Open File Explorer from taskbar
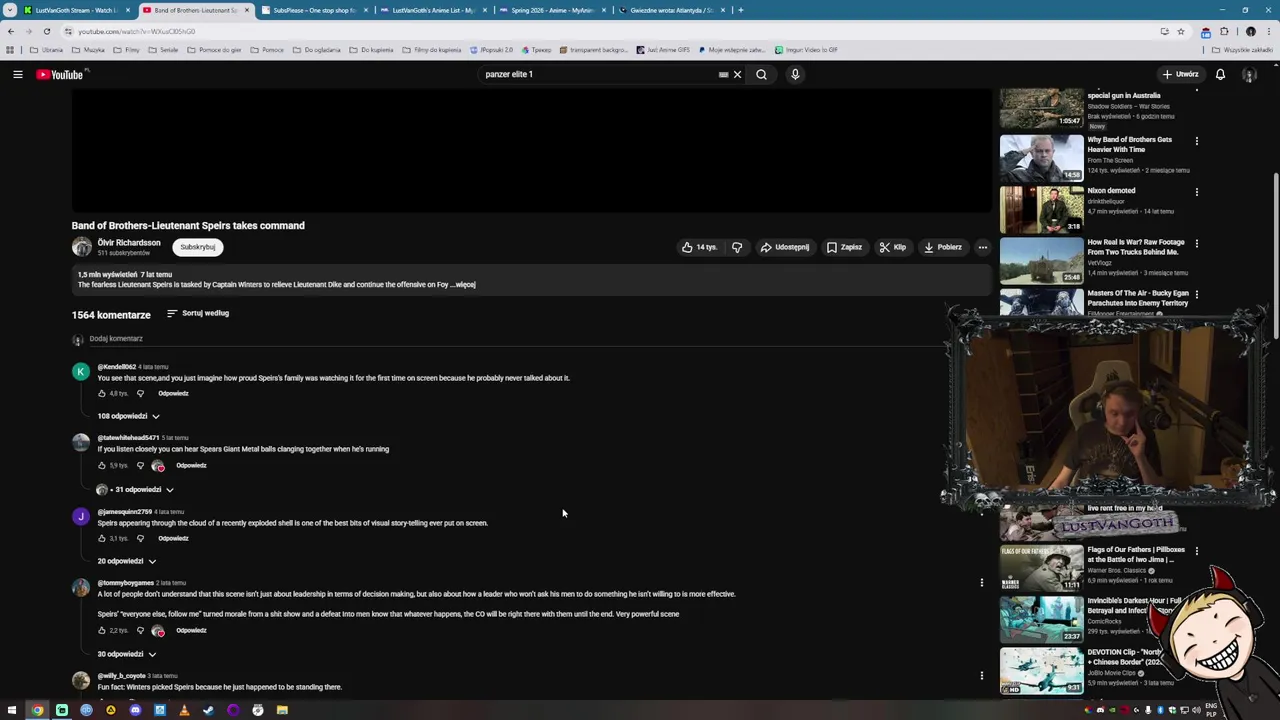Screen dimensions: 1280x720 coord(282,710)
